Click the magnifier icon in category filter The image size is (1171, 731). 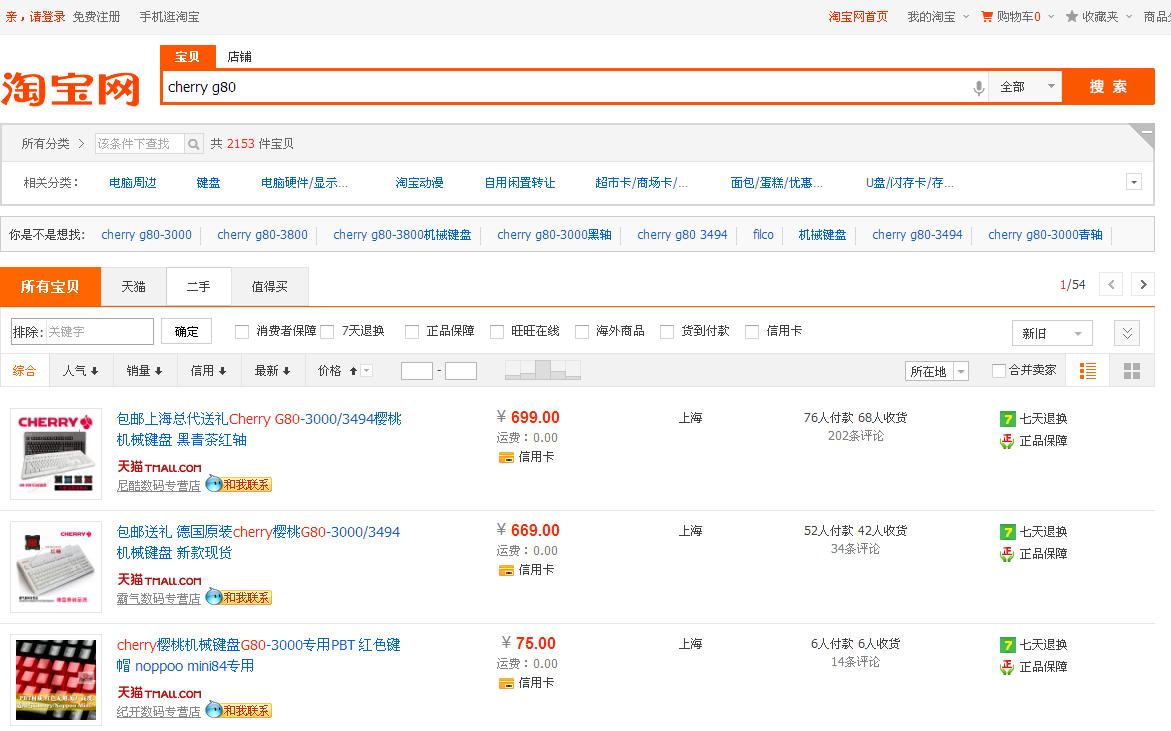click(x=194, y=144)
